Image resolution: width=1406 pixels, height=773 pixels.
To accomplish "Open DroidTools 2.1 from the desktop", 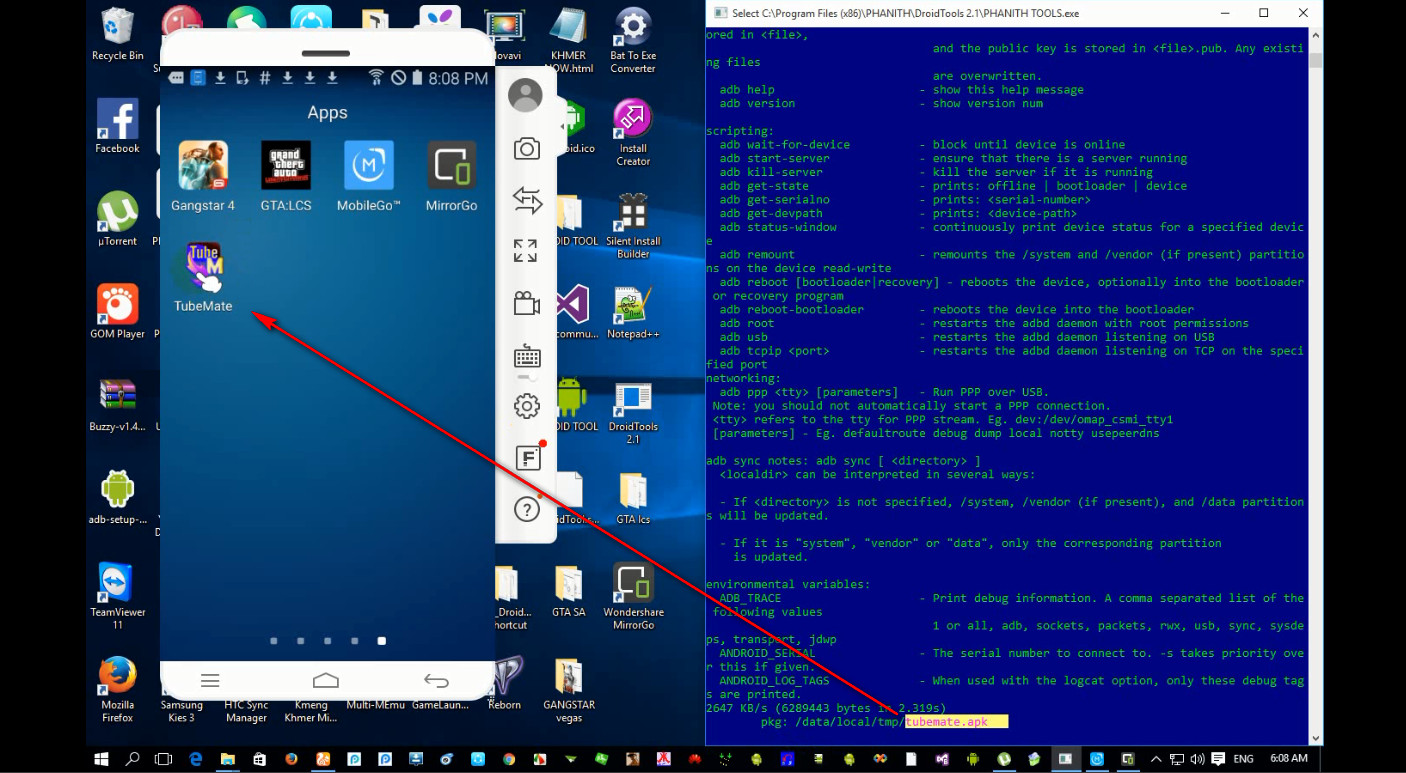I will [634, 405].
